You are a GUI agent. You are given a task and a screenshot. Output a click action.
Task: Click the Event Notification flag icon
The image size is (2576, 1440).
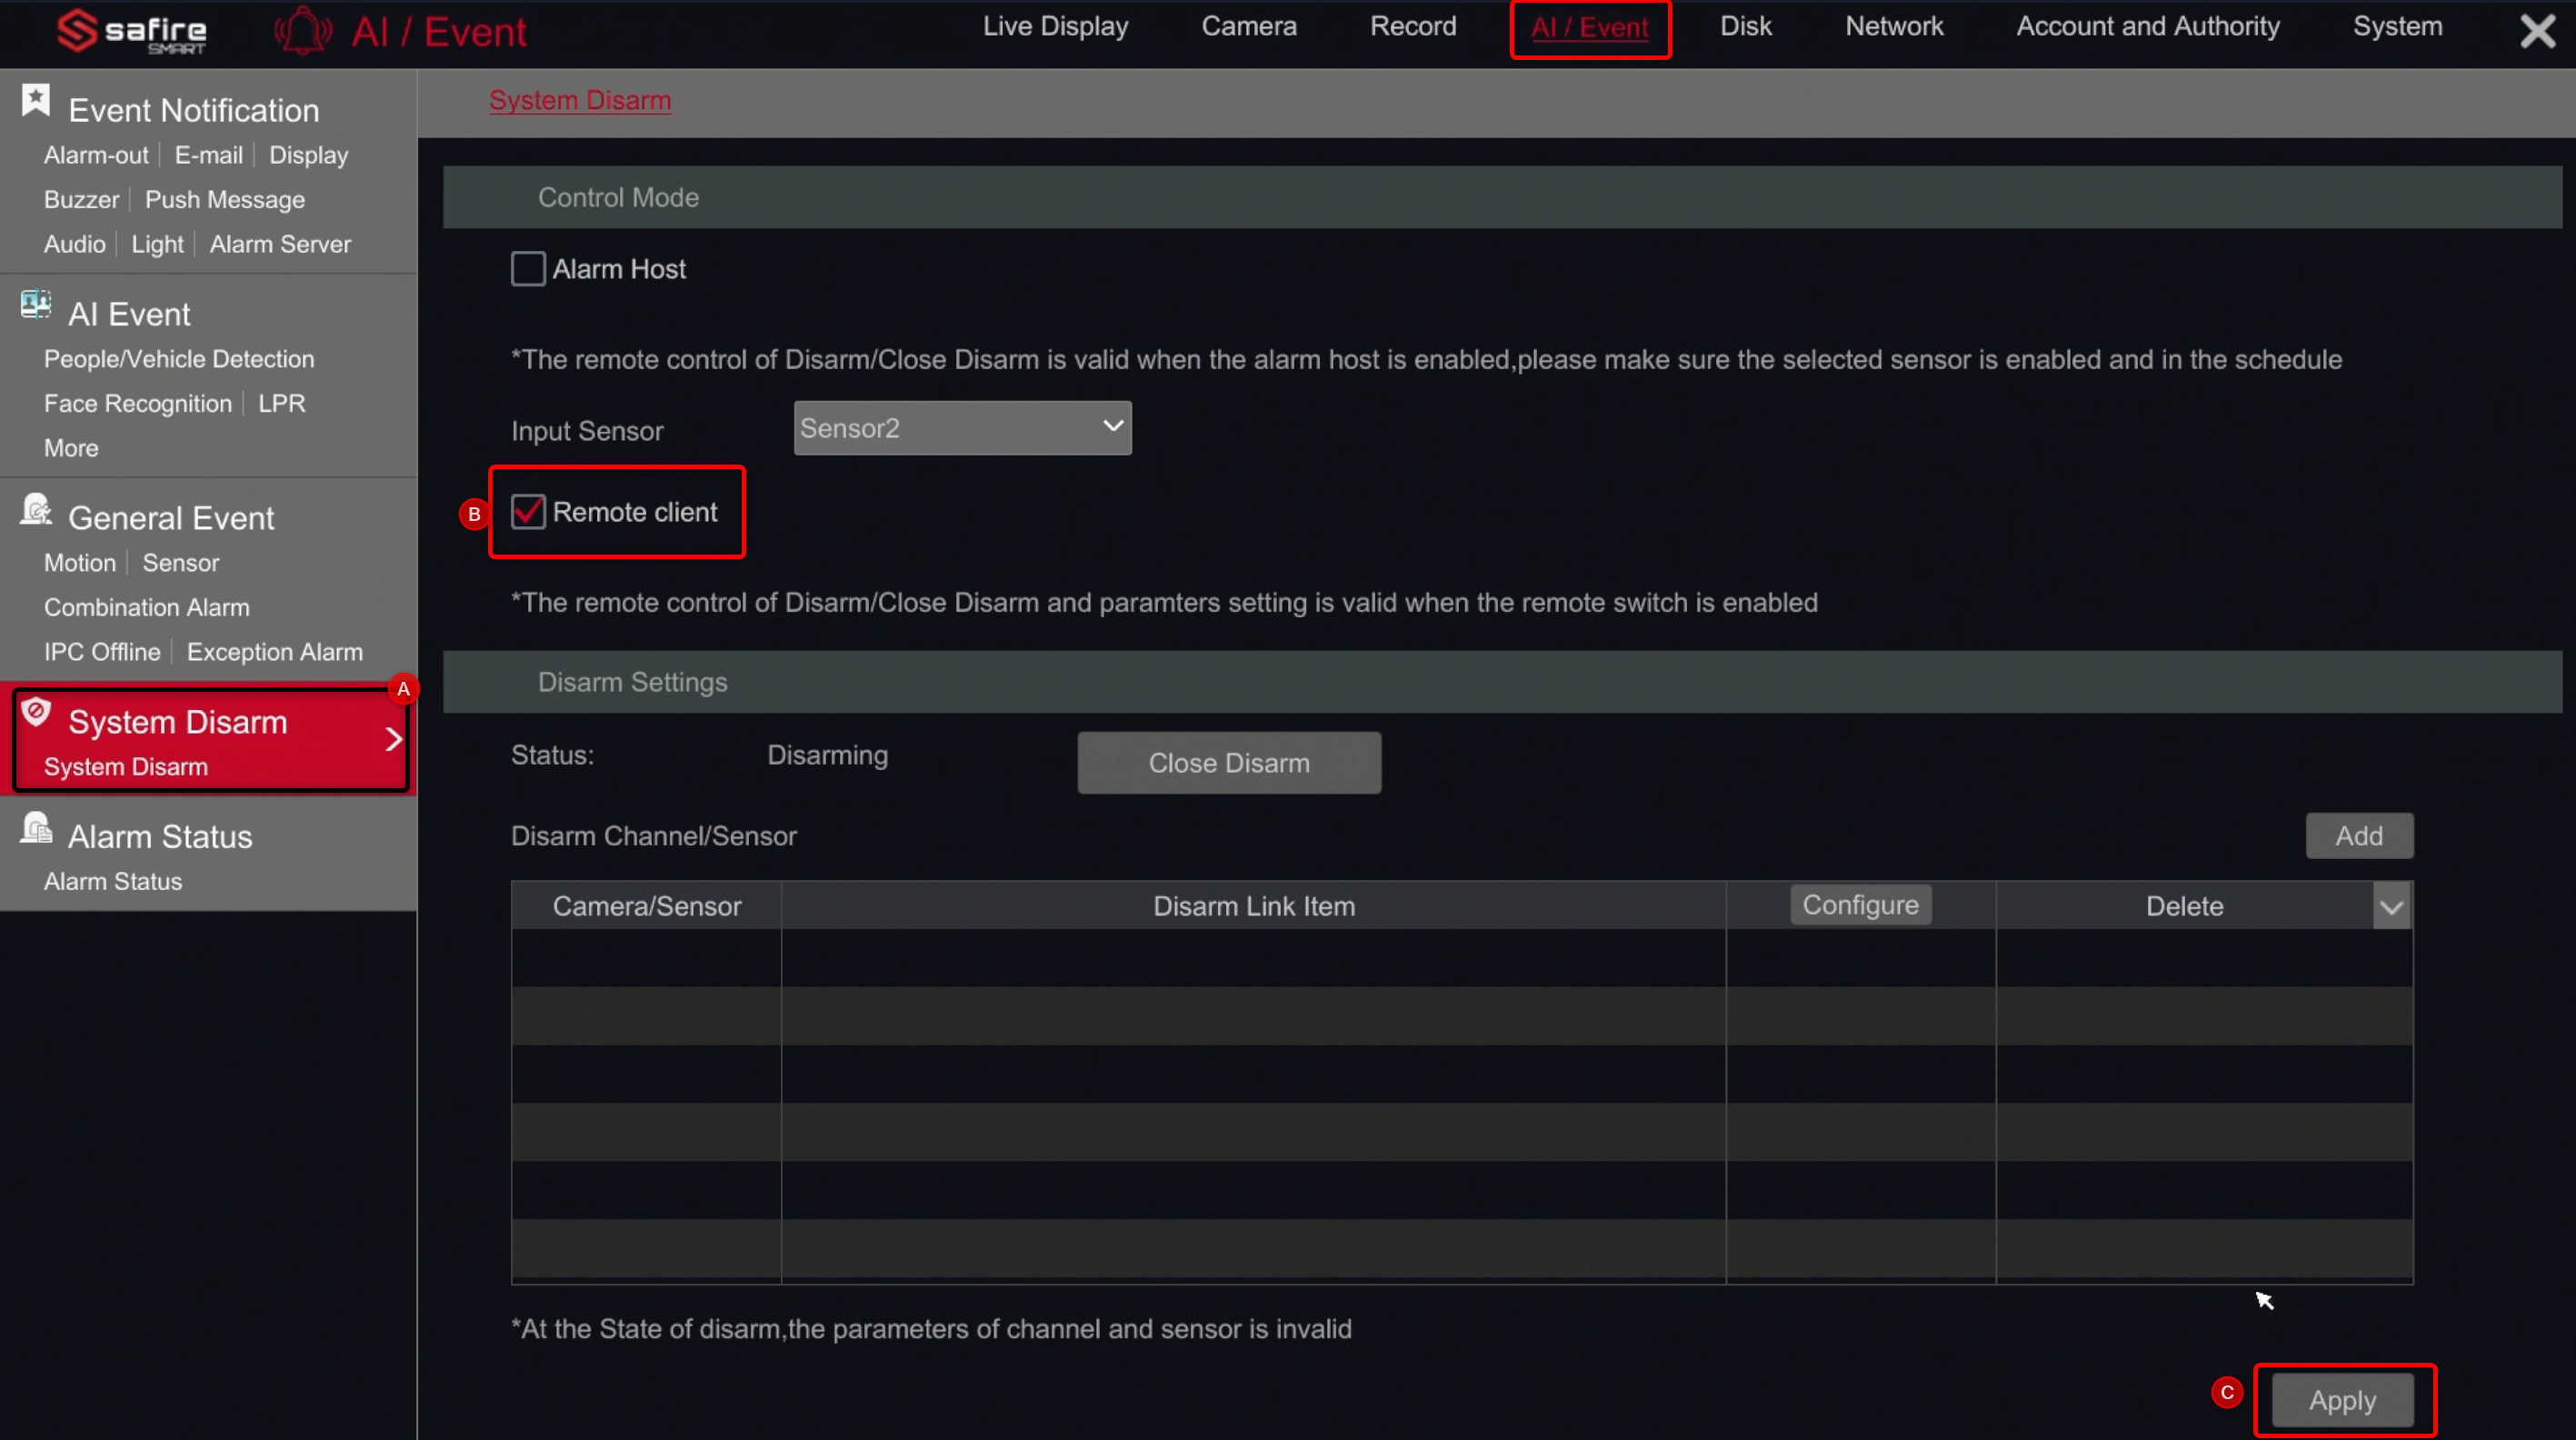click(36, 100)
